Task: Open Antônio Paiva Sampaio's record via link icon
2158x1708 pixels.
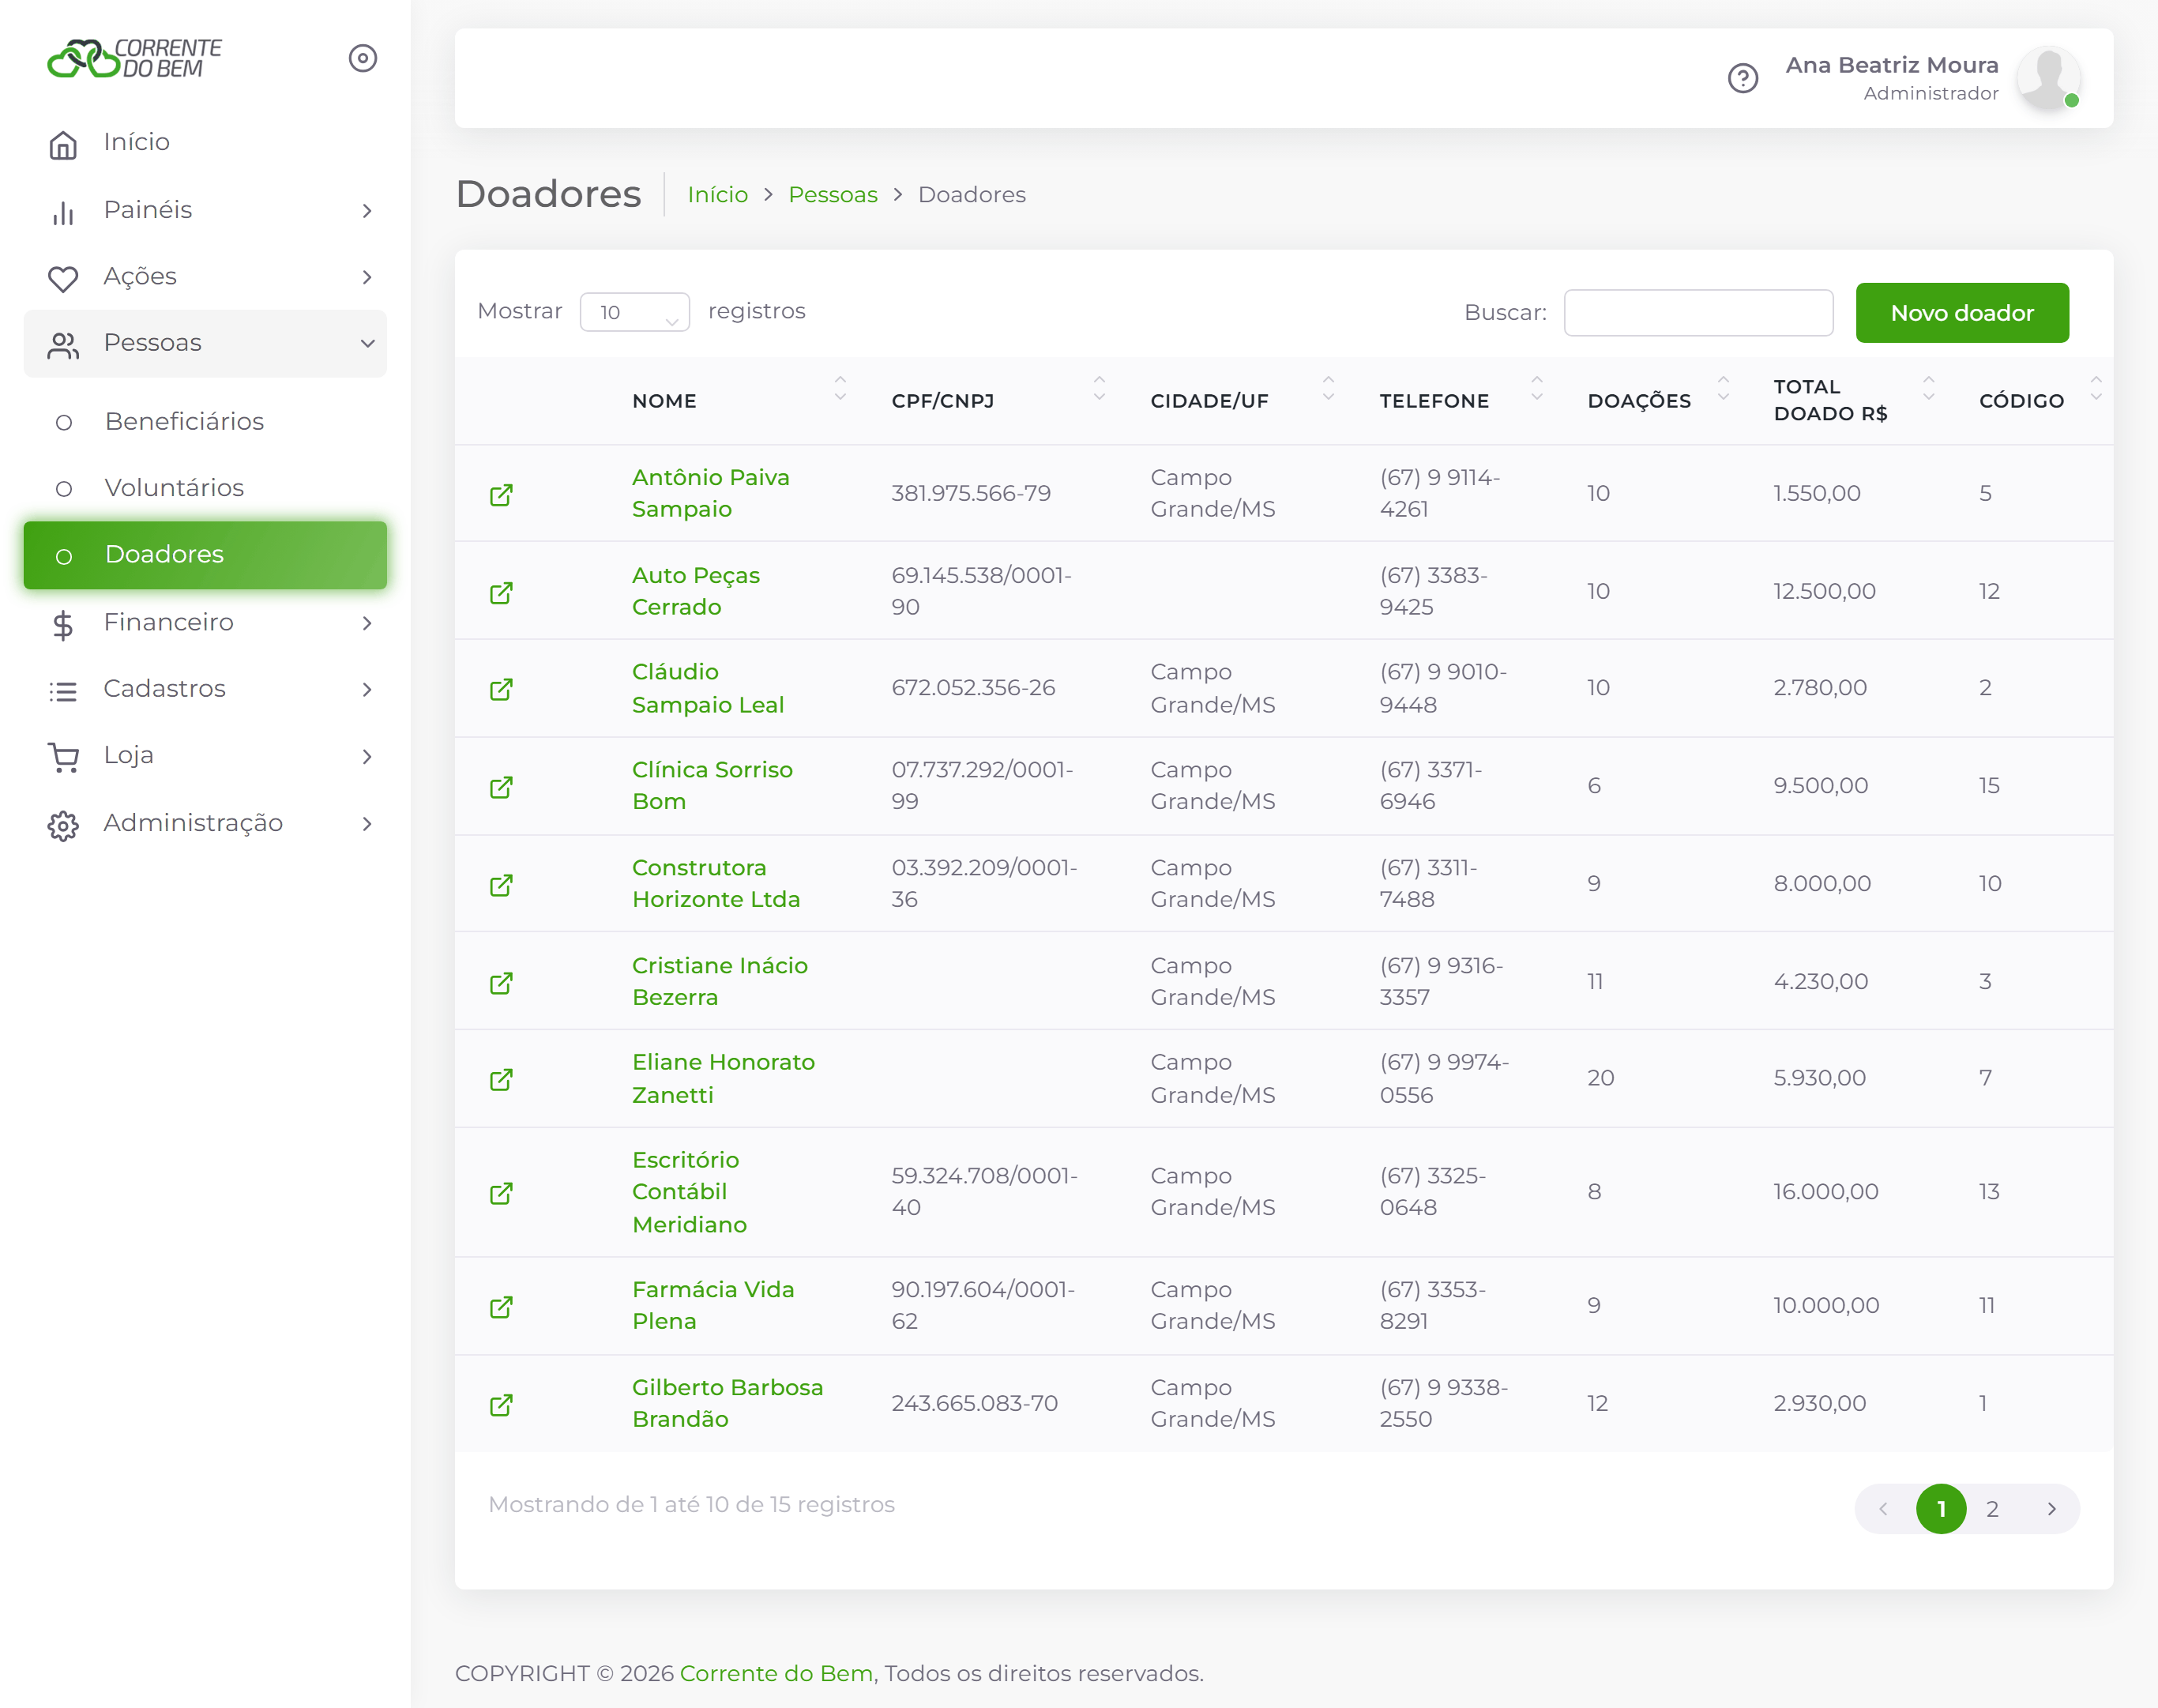Action: [501, 495]
